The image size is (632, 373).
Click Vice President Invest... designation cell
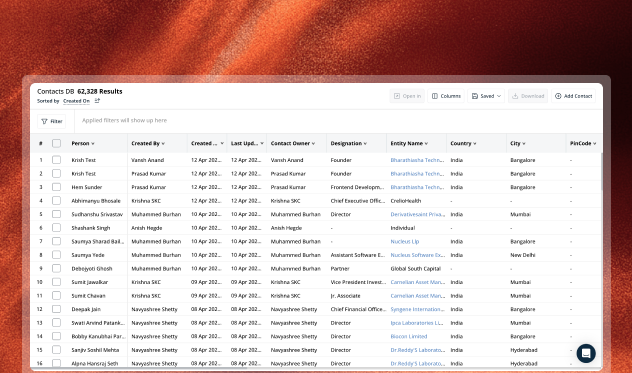click(358, 282)
